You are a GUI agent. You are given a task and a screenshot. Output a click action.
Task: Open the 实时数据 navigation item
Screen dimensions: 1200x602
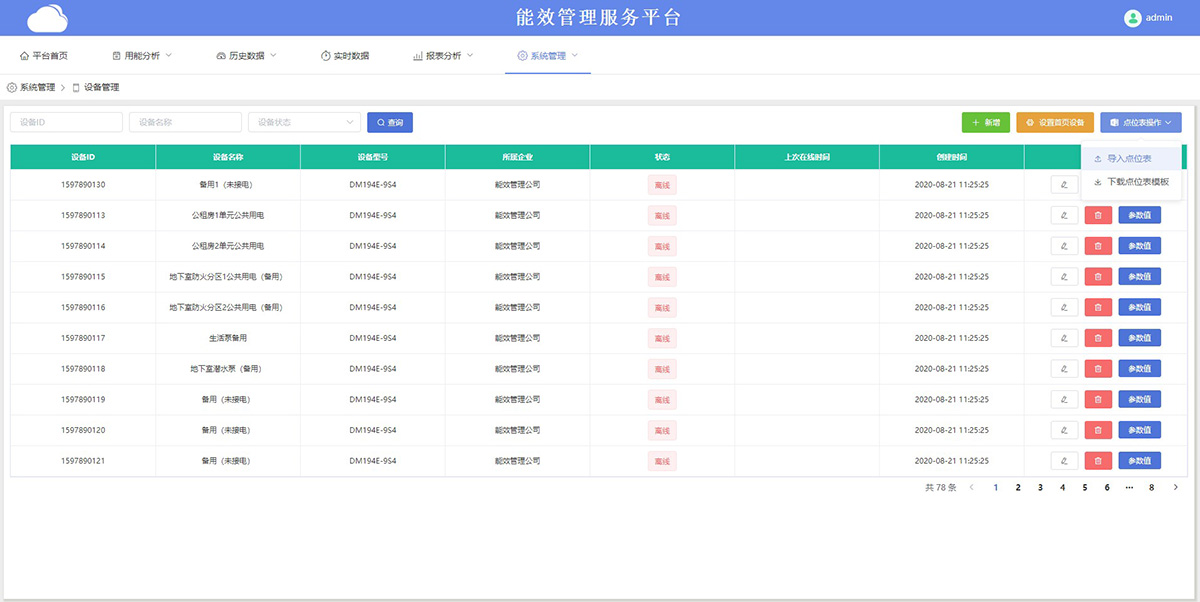[345, 56]
